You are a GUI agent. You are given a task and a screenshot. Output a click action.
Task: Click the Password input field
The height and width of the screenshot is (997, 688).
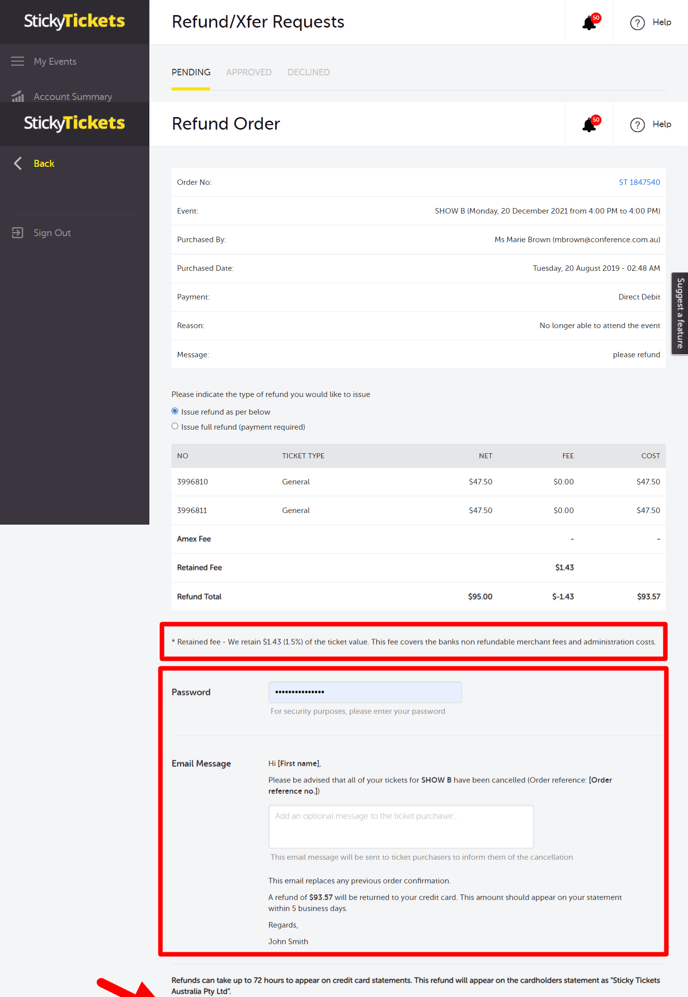tap(364, 692)
